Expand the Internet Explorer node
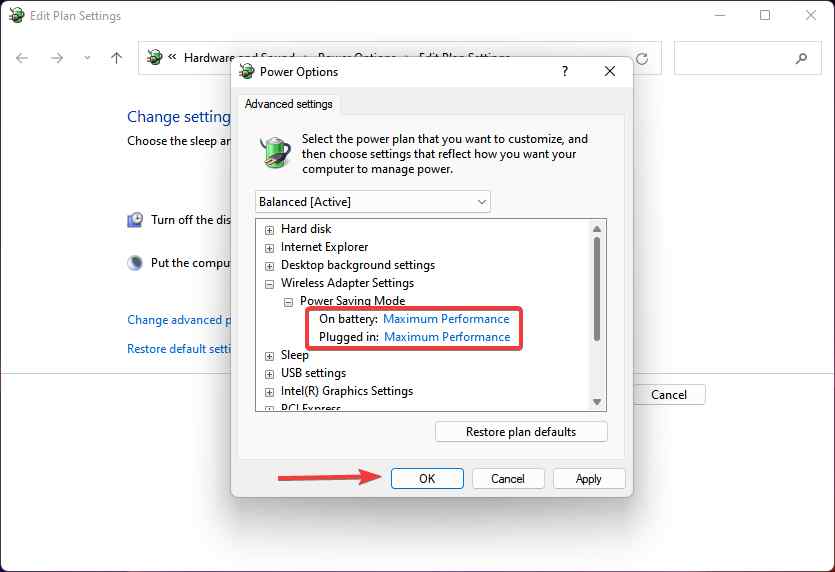 pyautogui.click(x=269, y=248)
